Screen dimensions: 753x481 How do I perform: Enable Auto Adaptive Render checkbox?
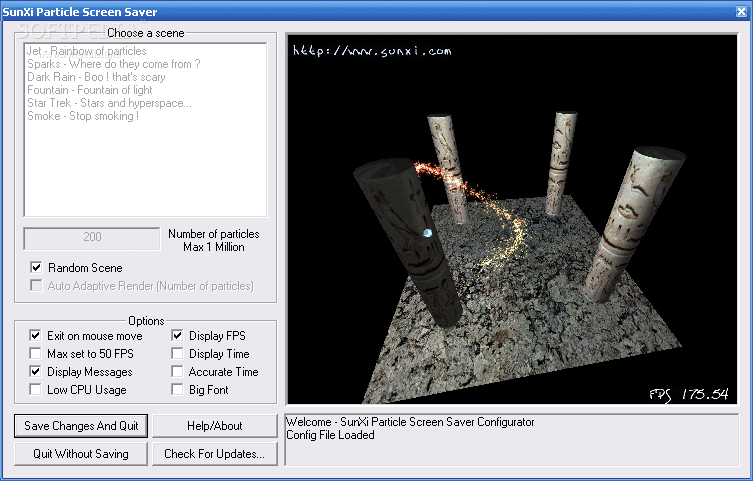click(36, 286)
